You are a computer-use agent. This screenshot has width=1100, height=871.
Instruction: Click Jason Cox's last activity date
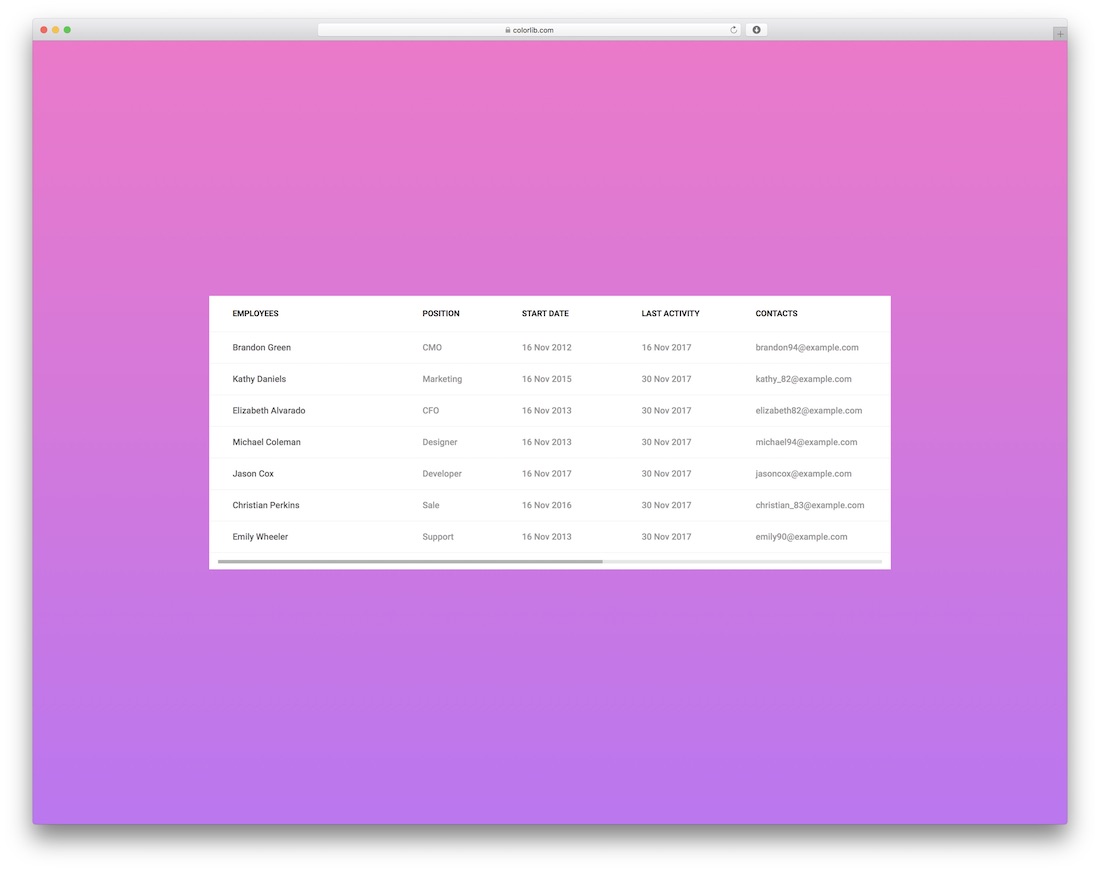click(666, 474)
